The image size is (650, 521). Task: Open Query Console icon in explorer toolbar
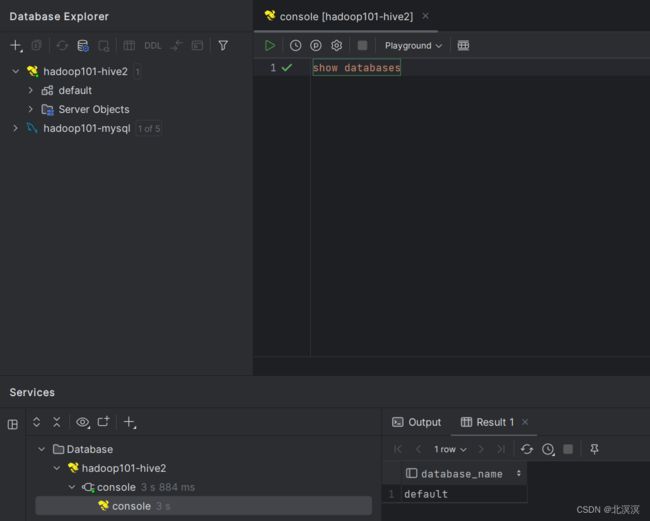[197, 45]
